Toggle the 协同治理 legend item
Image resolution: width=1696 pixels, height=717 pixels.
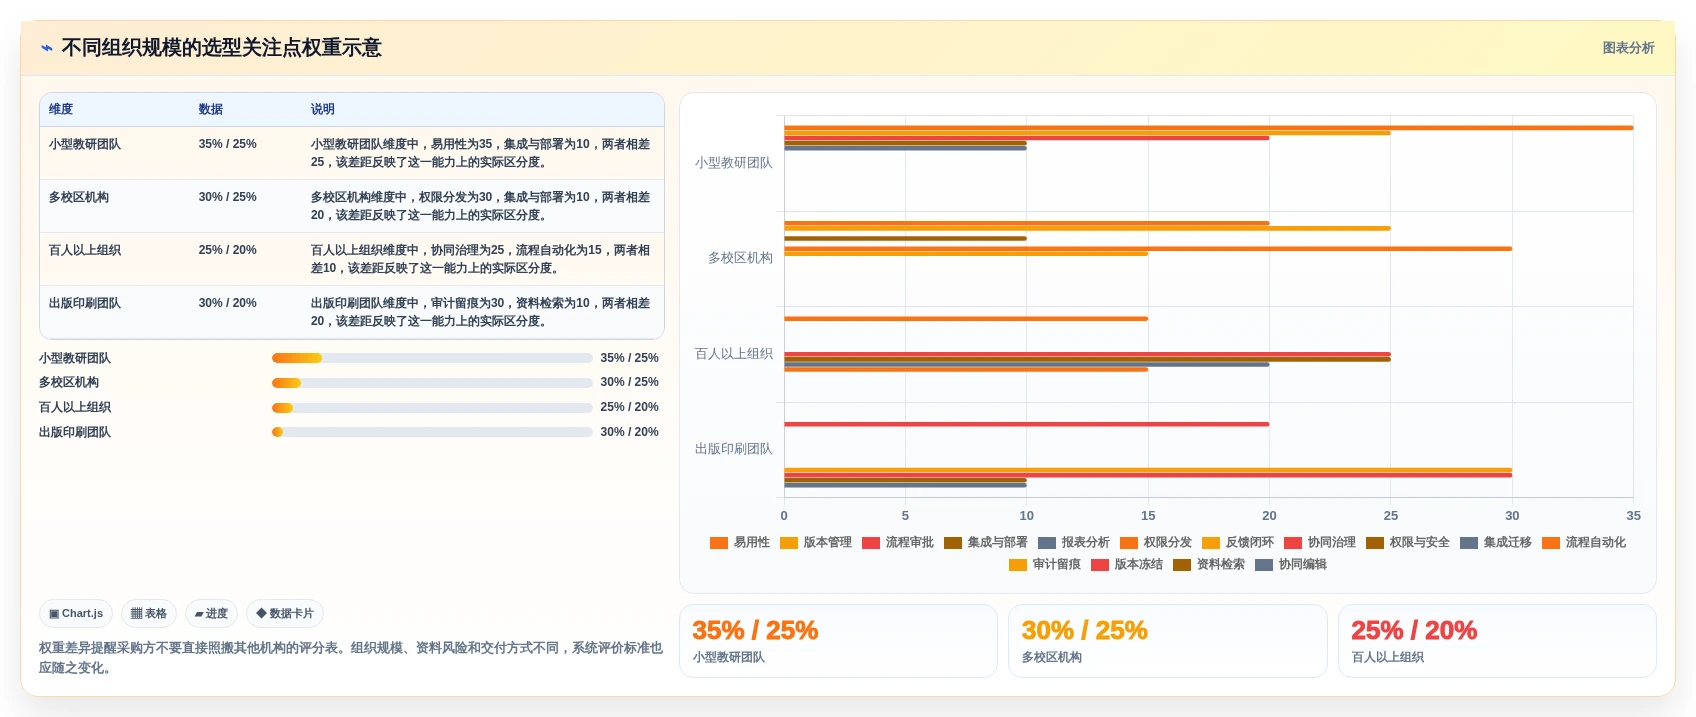1320,542
